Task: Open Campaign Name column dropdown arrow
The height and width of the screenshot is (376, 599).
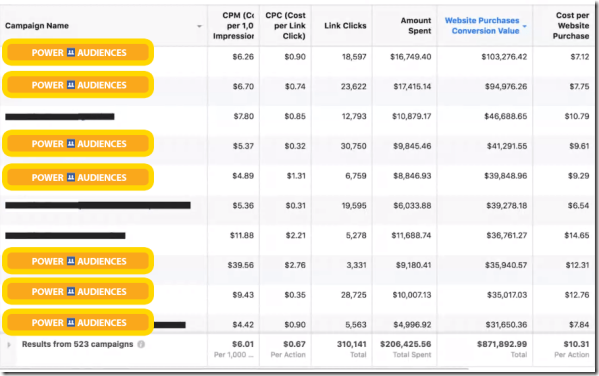Action: [199, 26]
